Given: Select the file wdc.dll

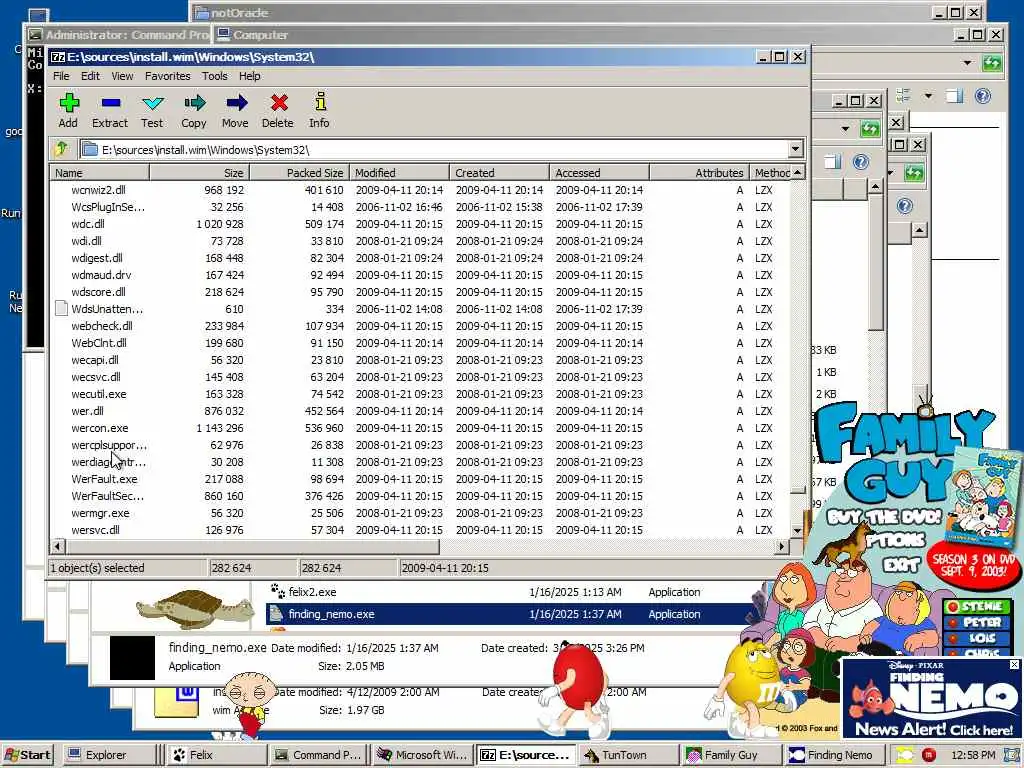Looking at the screenshot, I should coord(88,224).
